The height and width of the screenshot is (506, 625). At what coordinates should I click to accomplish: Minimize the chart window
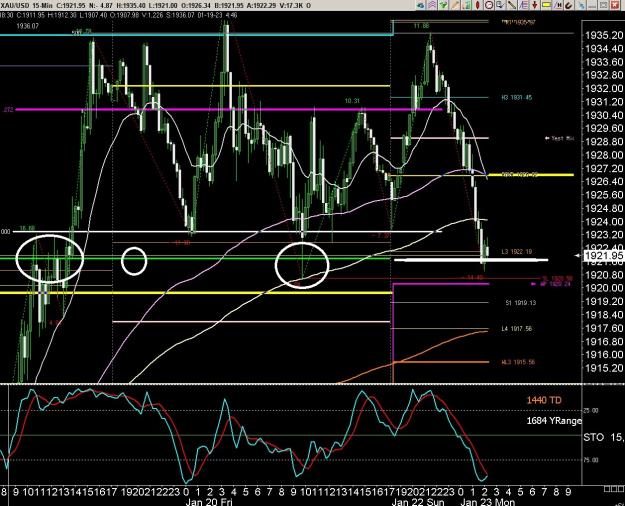pos(593,5)
